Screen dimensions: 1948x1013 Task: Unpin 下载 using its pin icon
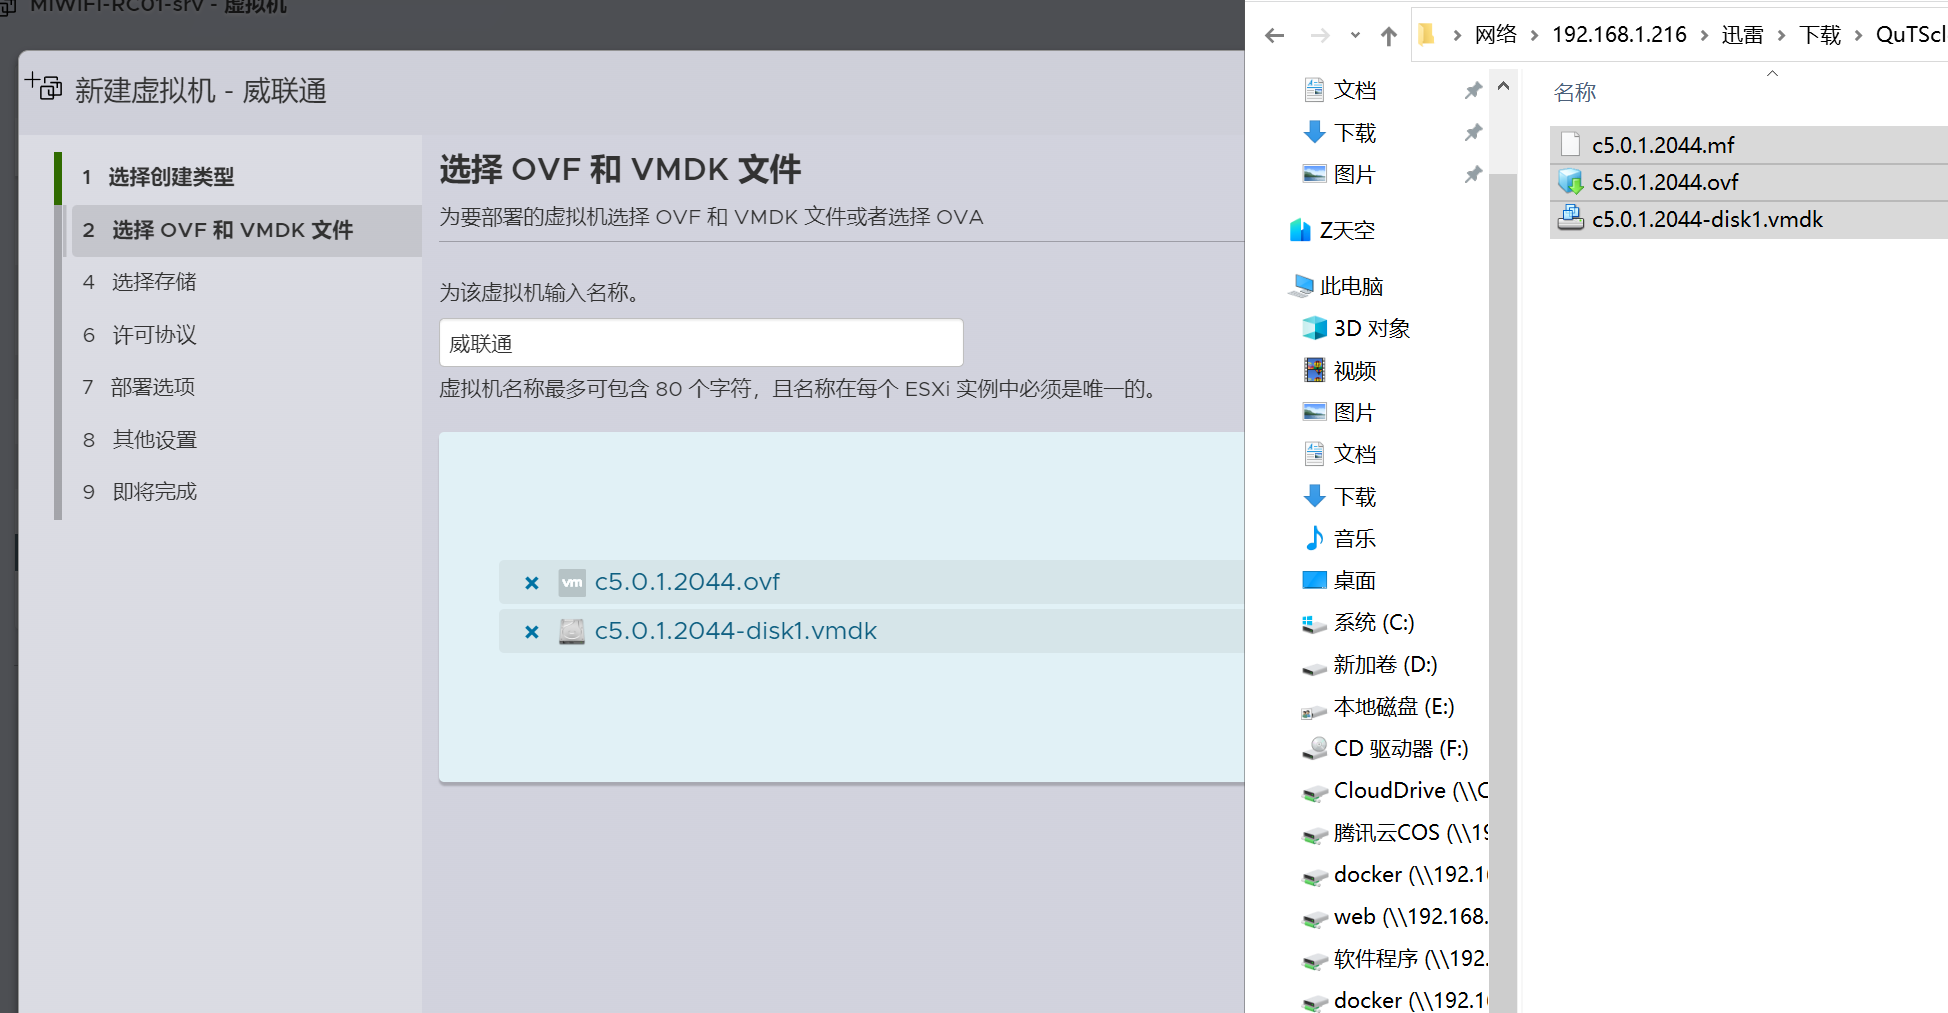pos(1473,132)
